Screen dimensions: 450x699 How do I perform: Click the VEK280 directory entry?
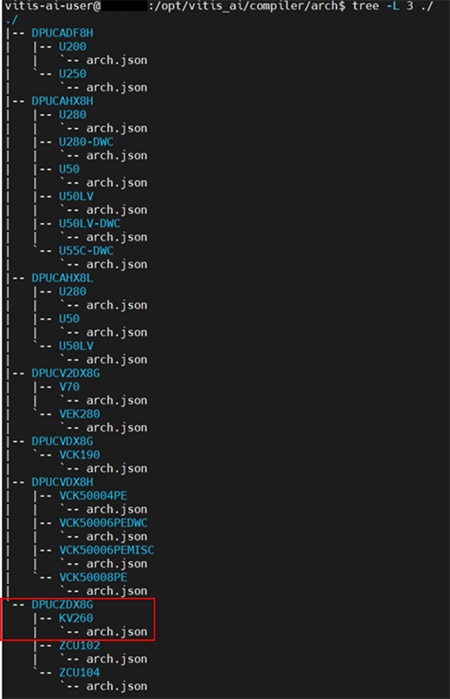(79, 414)
